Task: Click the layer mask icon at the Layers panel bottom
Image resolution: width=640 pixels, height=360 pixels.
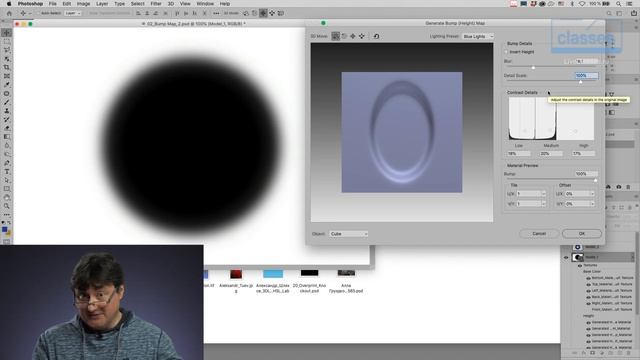Action: (592, 353)
